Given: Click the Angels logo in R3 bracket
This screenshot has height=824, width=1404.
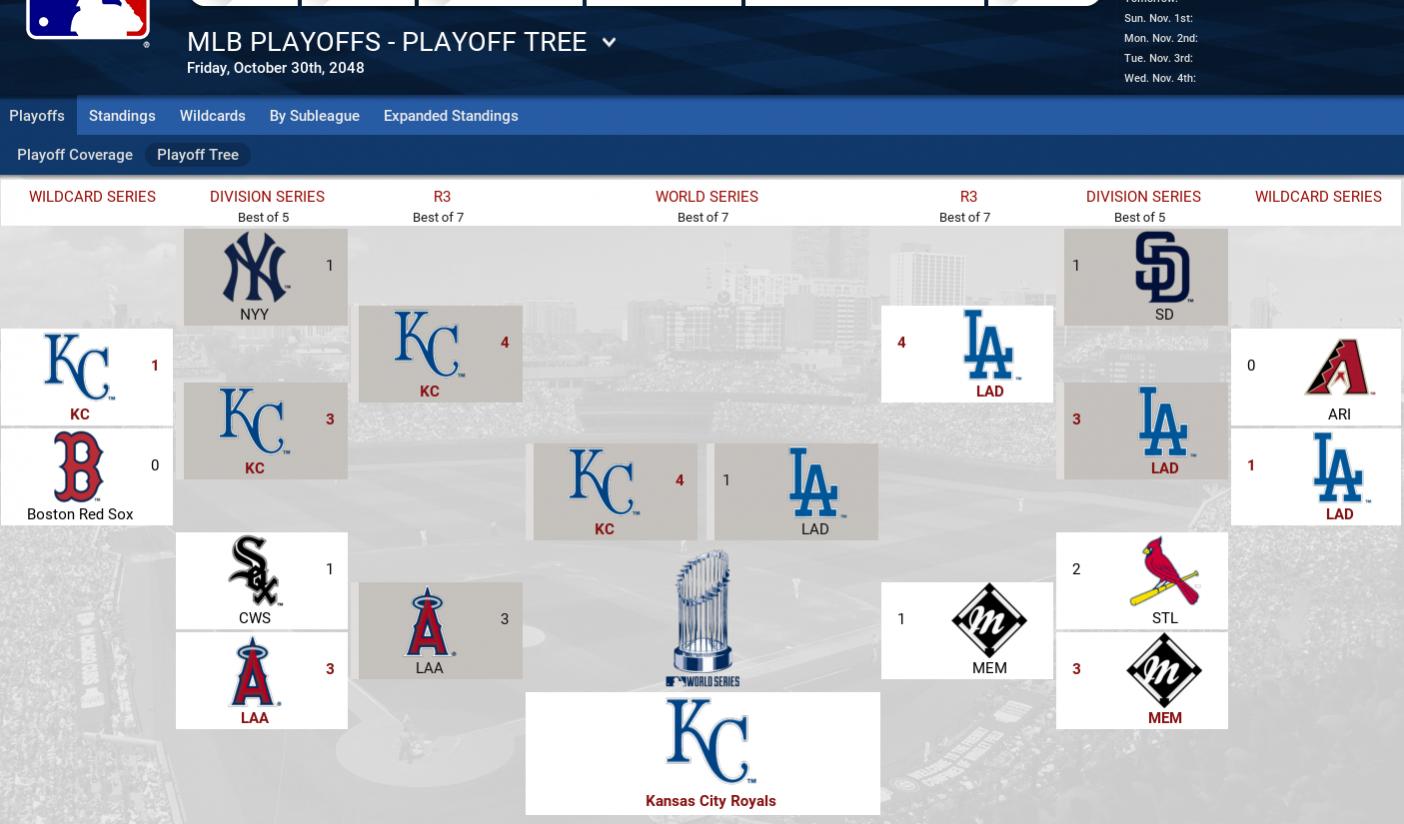Looking at the screenshot, I should point(428,621).
